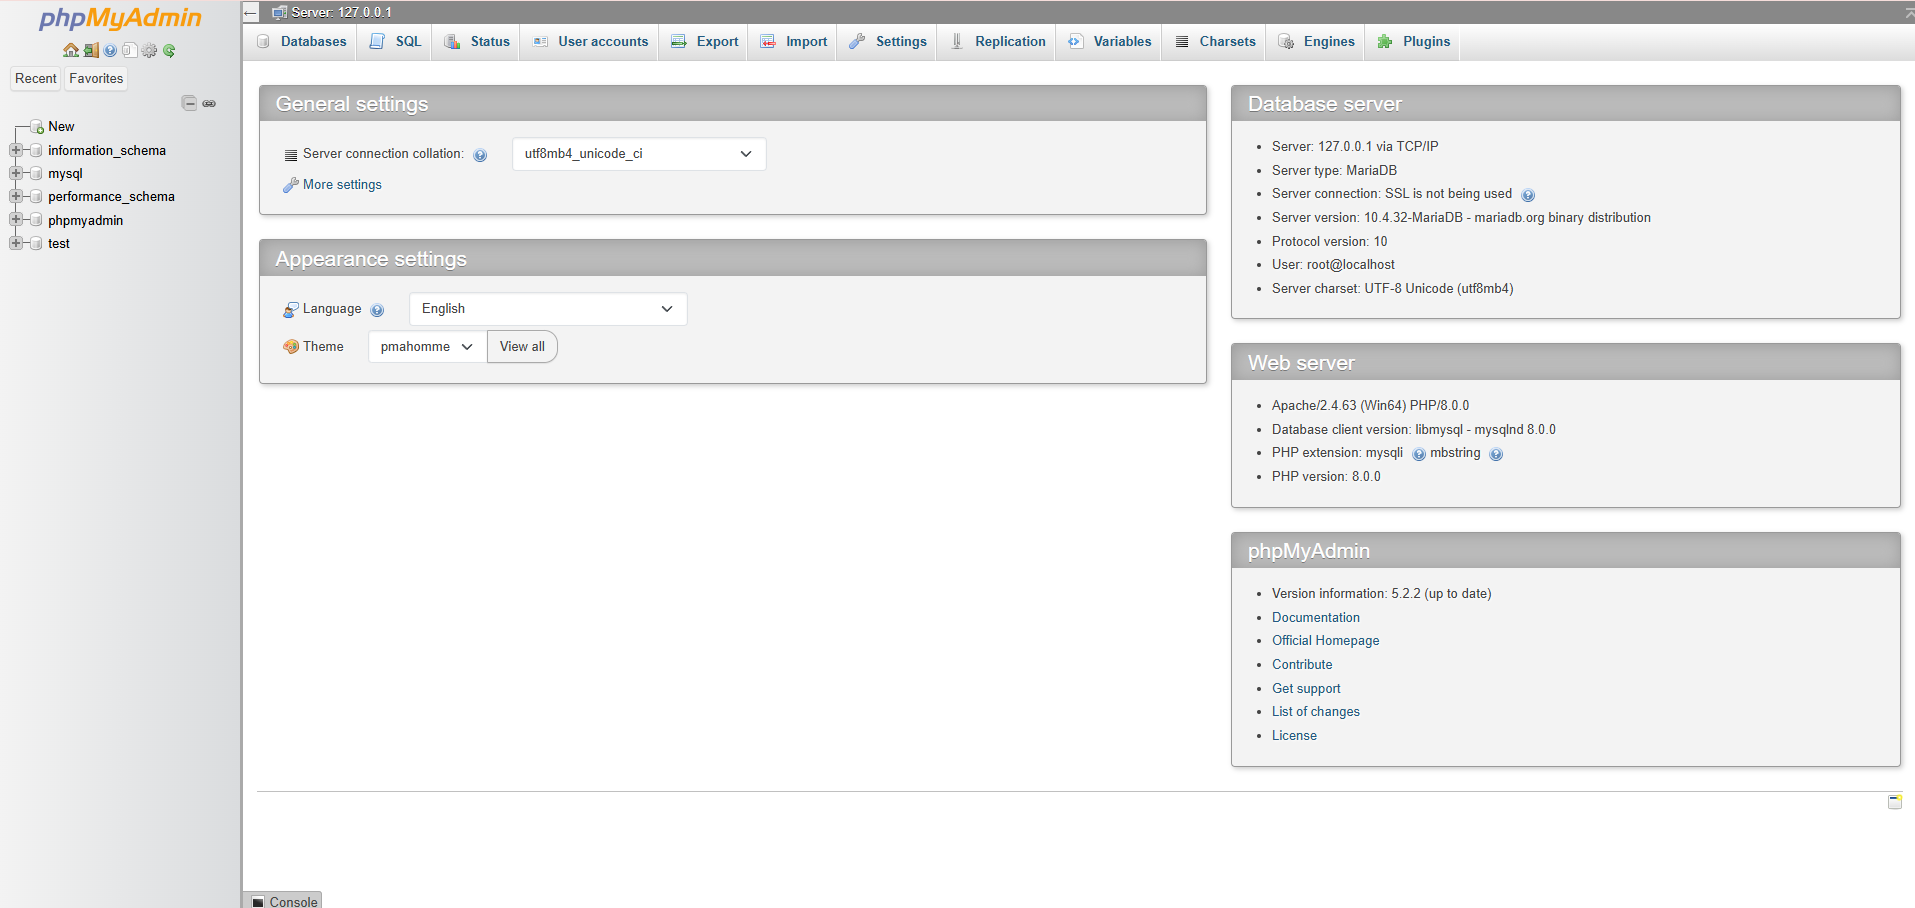Click the Contribute link
The height and width of the screenshot is (908, 1915).
click(x=1302, y=665)
